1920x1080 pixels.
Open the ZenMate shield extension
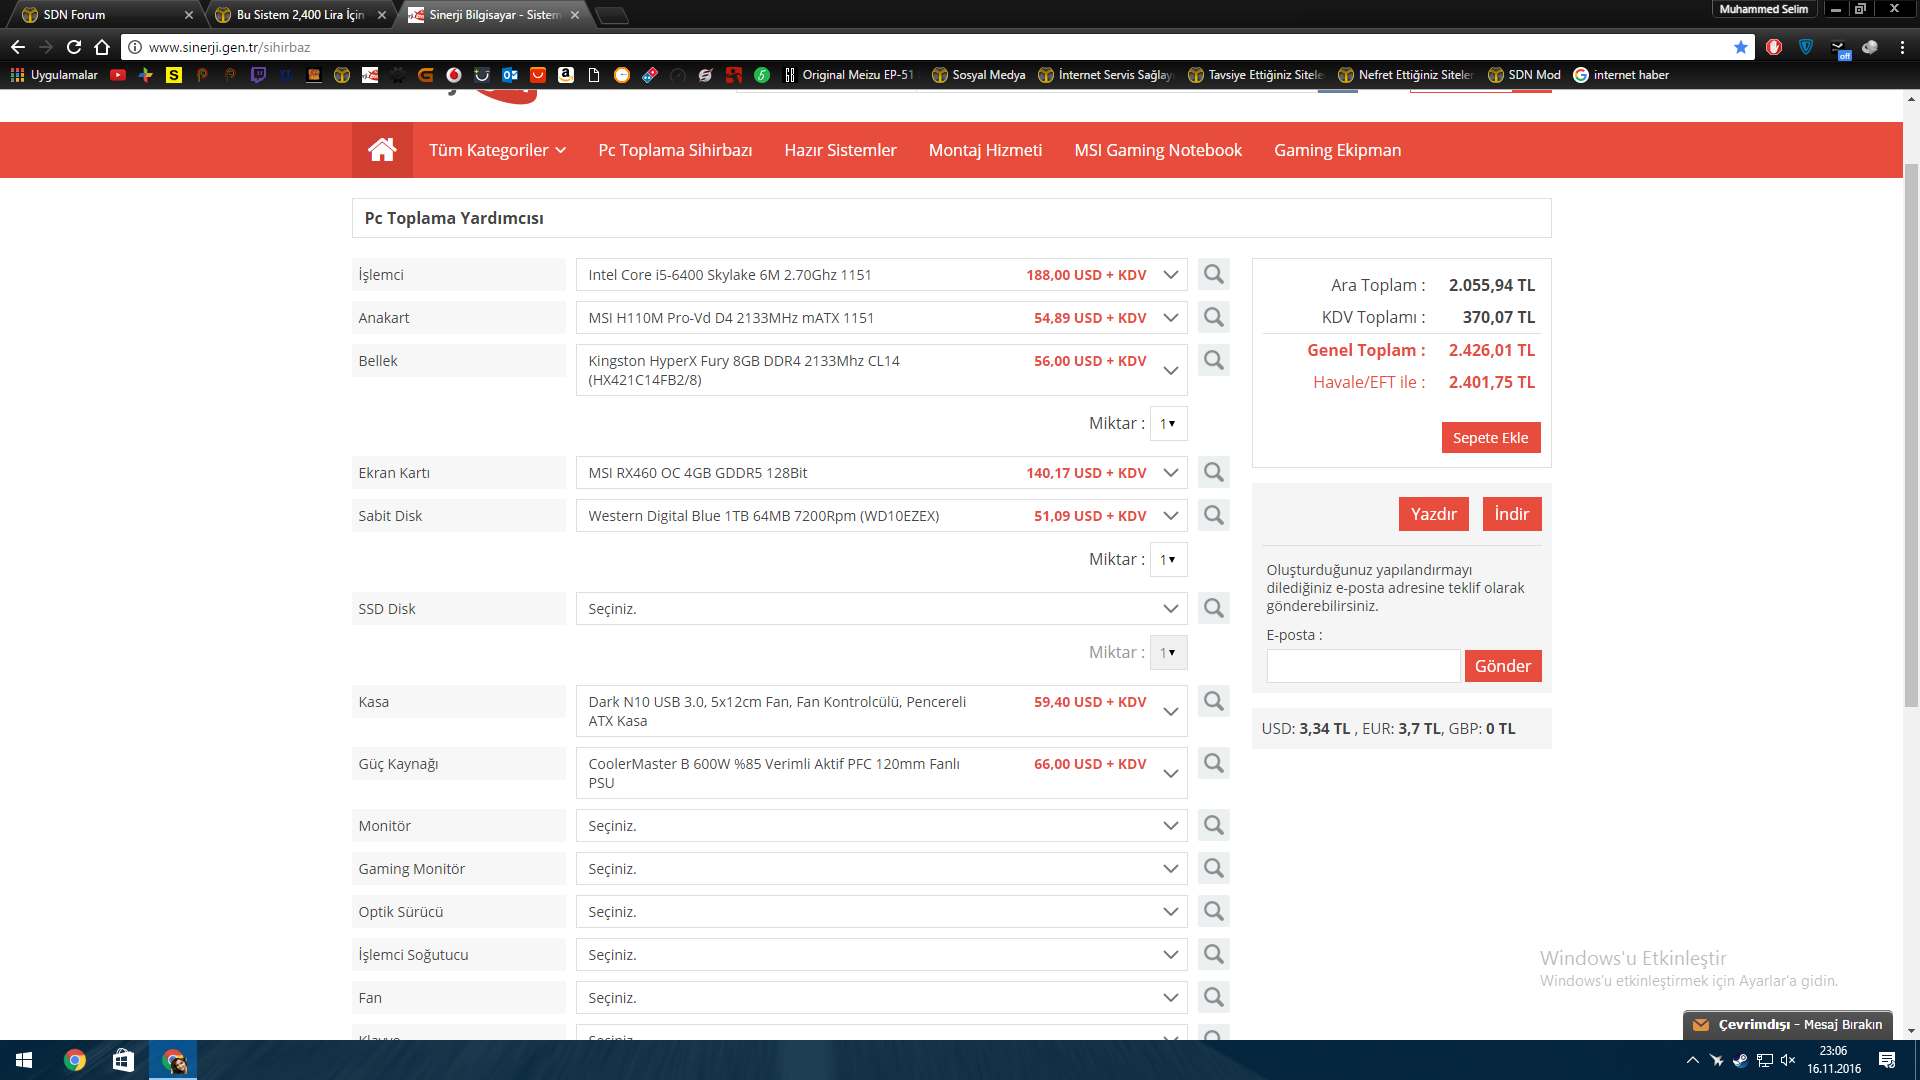[1806, 47]
